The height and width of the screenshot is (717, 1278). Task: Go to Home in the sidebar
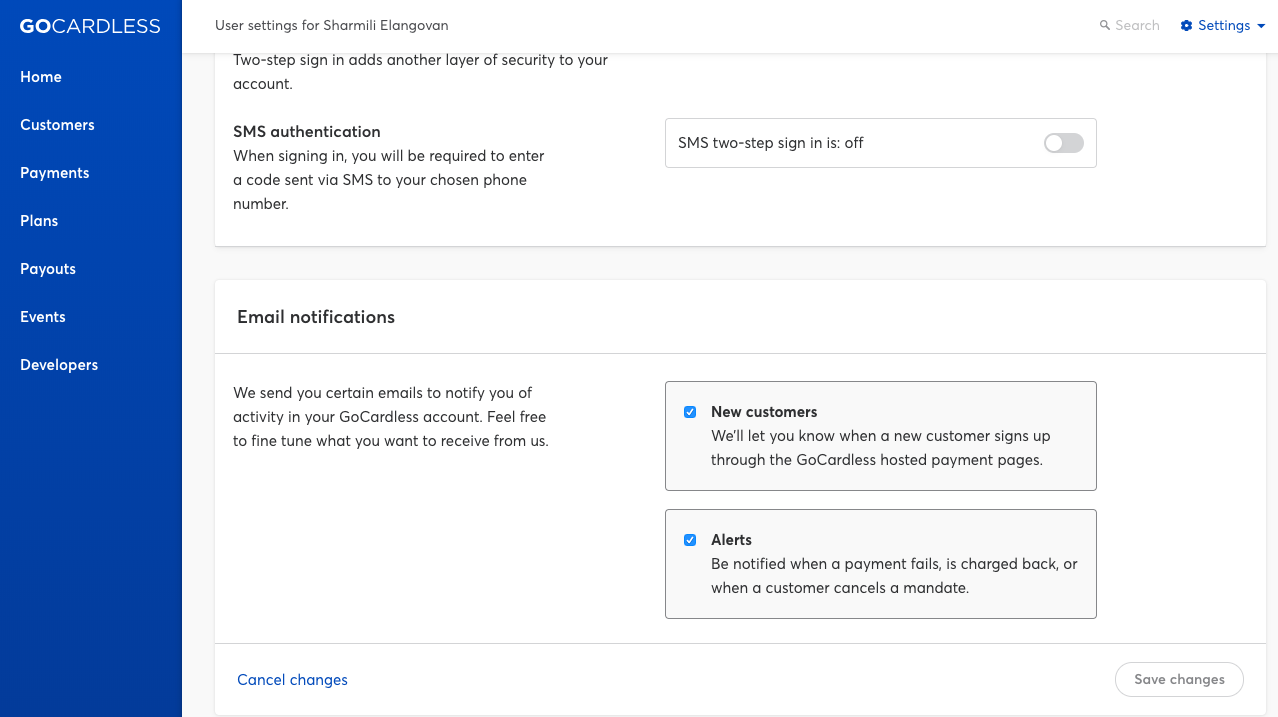click(41, 77)
